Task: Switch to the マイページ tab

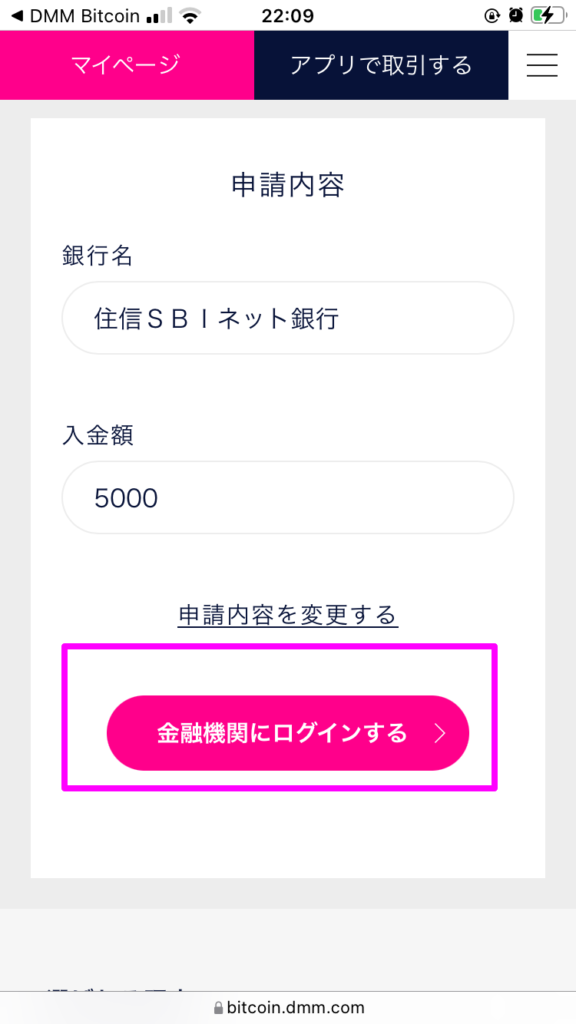Action: click(x=127, y=65)
